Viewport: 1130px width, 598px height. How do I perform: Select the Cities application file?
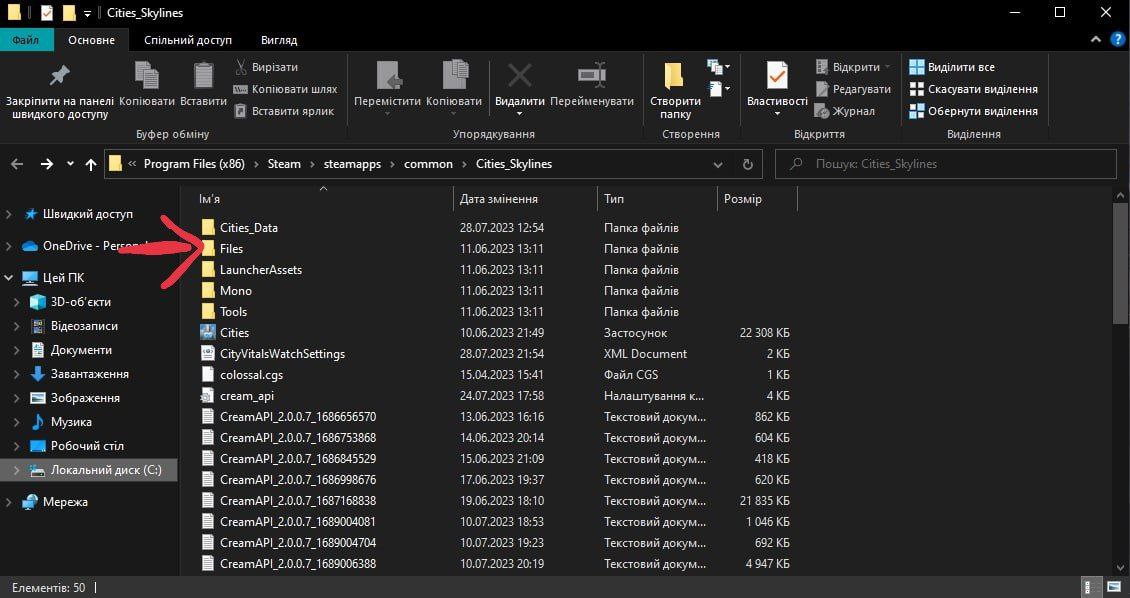click(234, 333)
